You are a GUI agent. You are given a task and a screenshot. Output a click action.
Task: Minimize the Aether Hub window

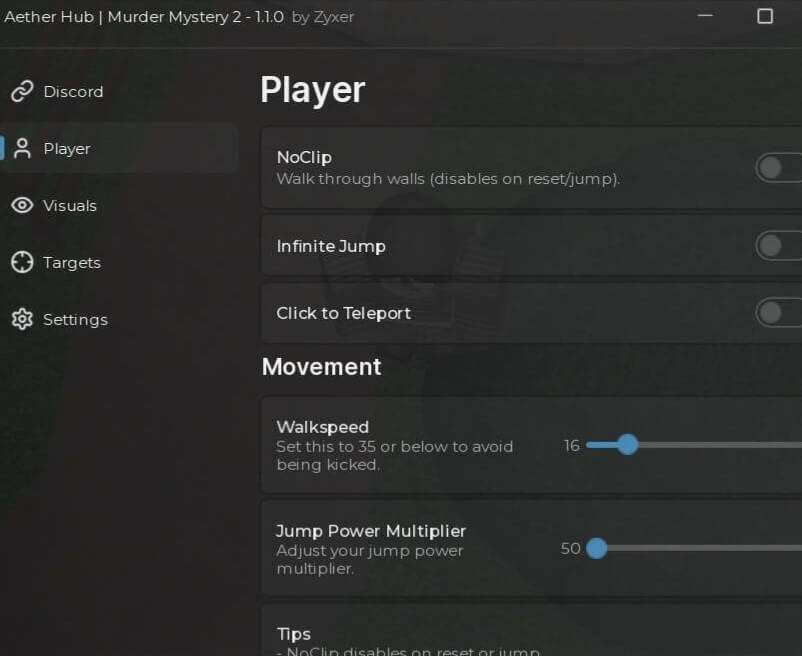(705, 16)
